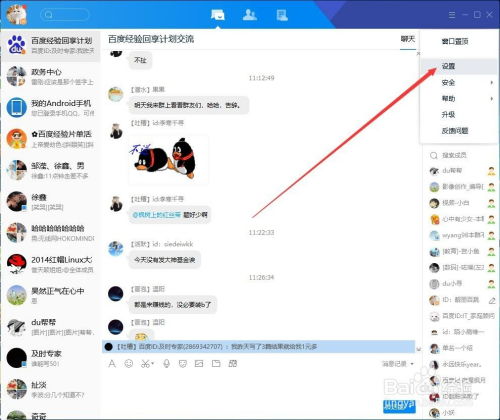Choose 升级 in the dropdown menu
Viewport: 500px width, 420px height.
(459, 114)
